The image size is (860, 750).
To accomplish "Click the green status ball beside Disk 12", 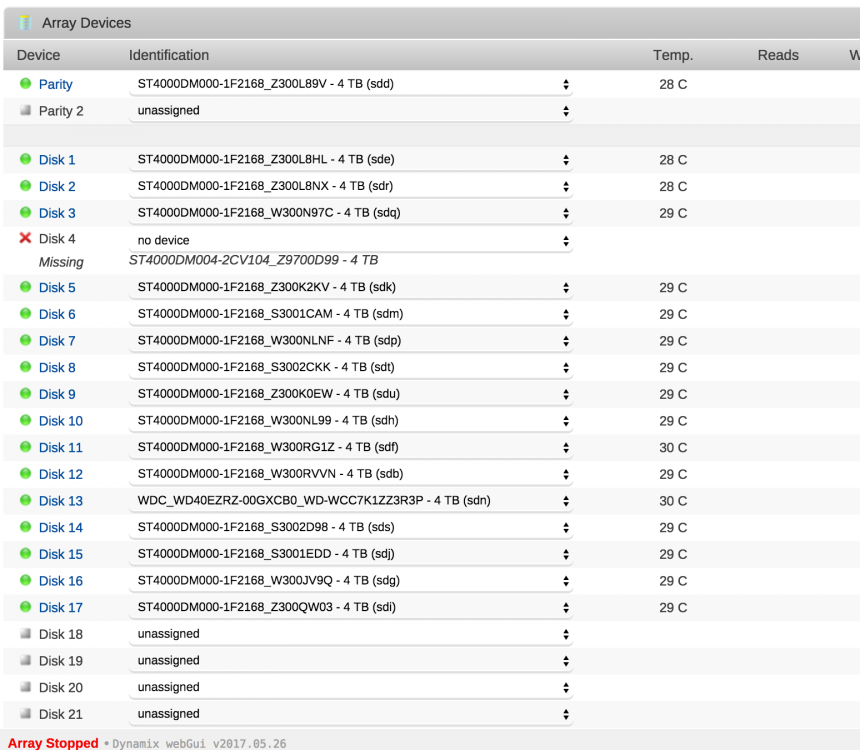I will tap(25, 473).
